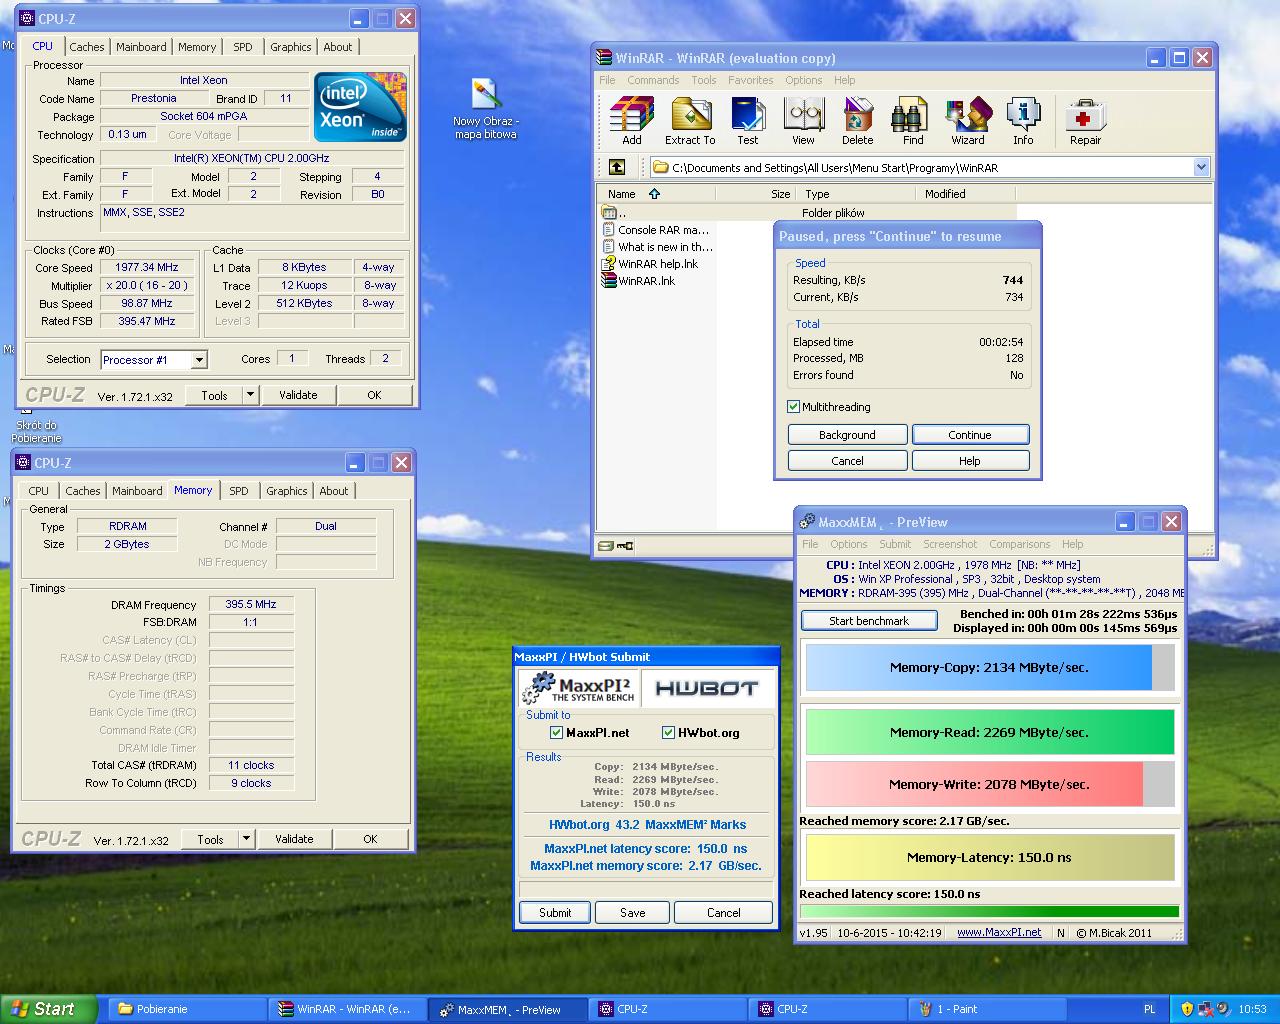The image size is (1280, 1024).
Task: Select the WinRAR.lnk file entry
Action: coord(639,281)
